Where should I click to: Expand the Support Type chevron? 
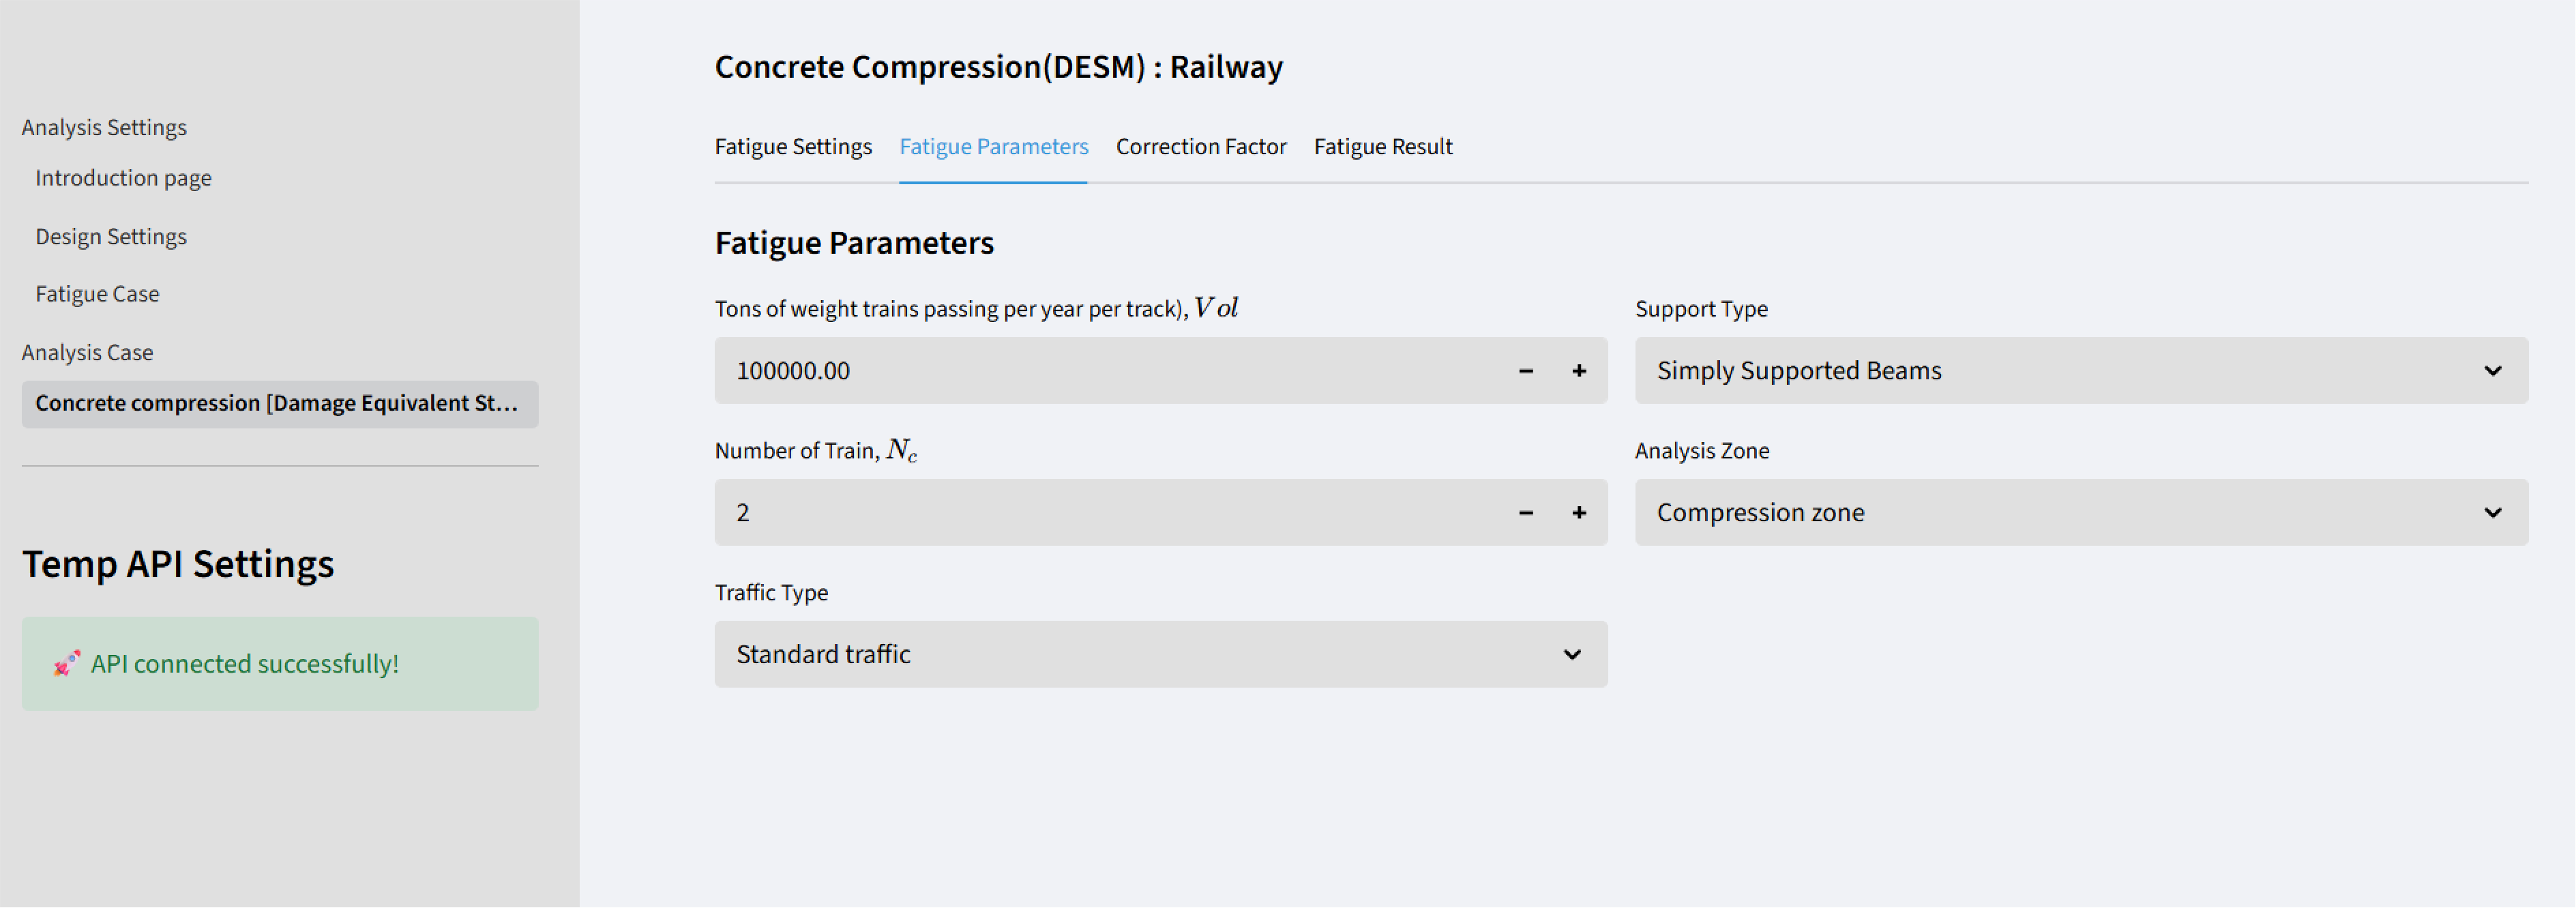click(2493, 371)
